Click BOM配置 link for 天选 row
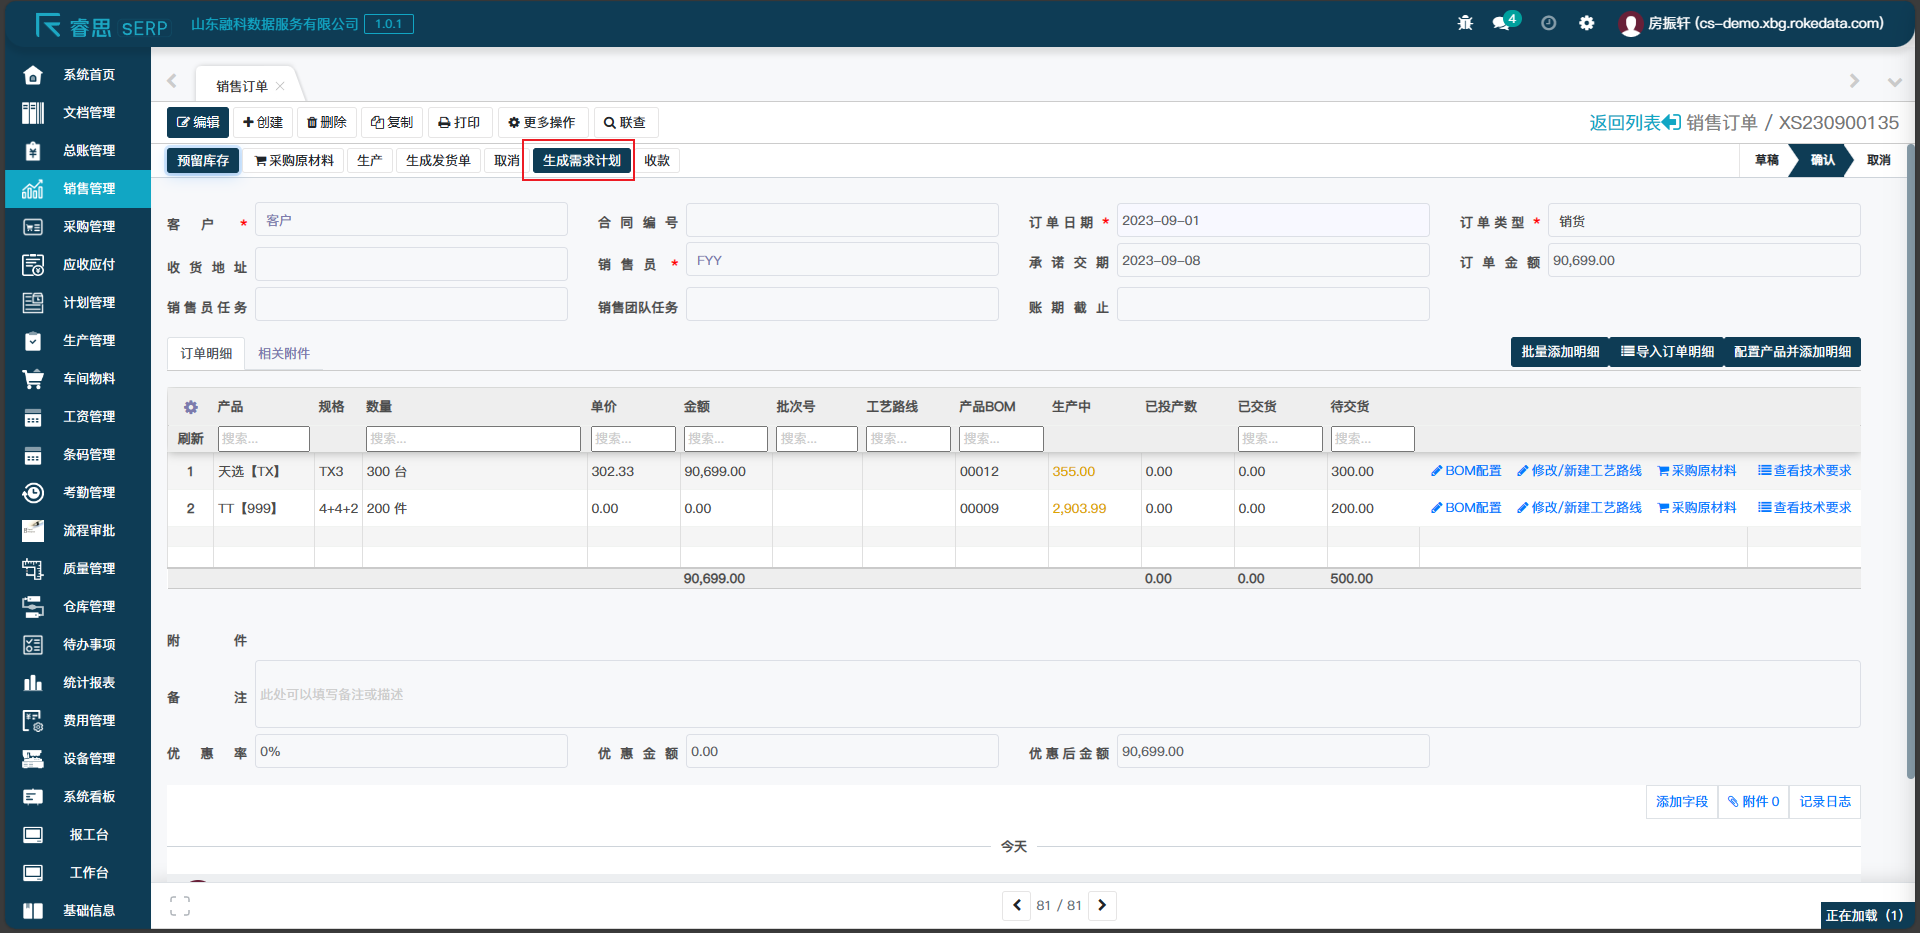Screen dimensions: 1920x933 coord(1466,471)
